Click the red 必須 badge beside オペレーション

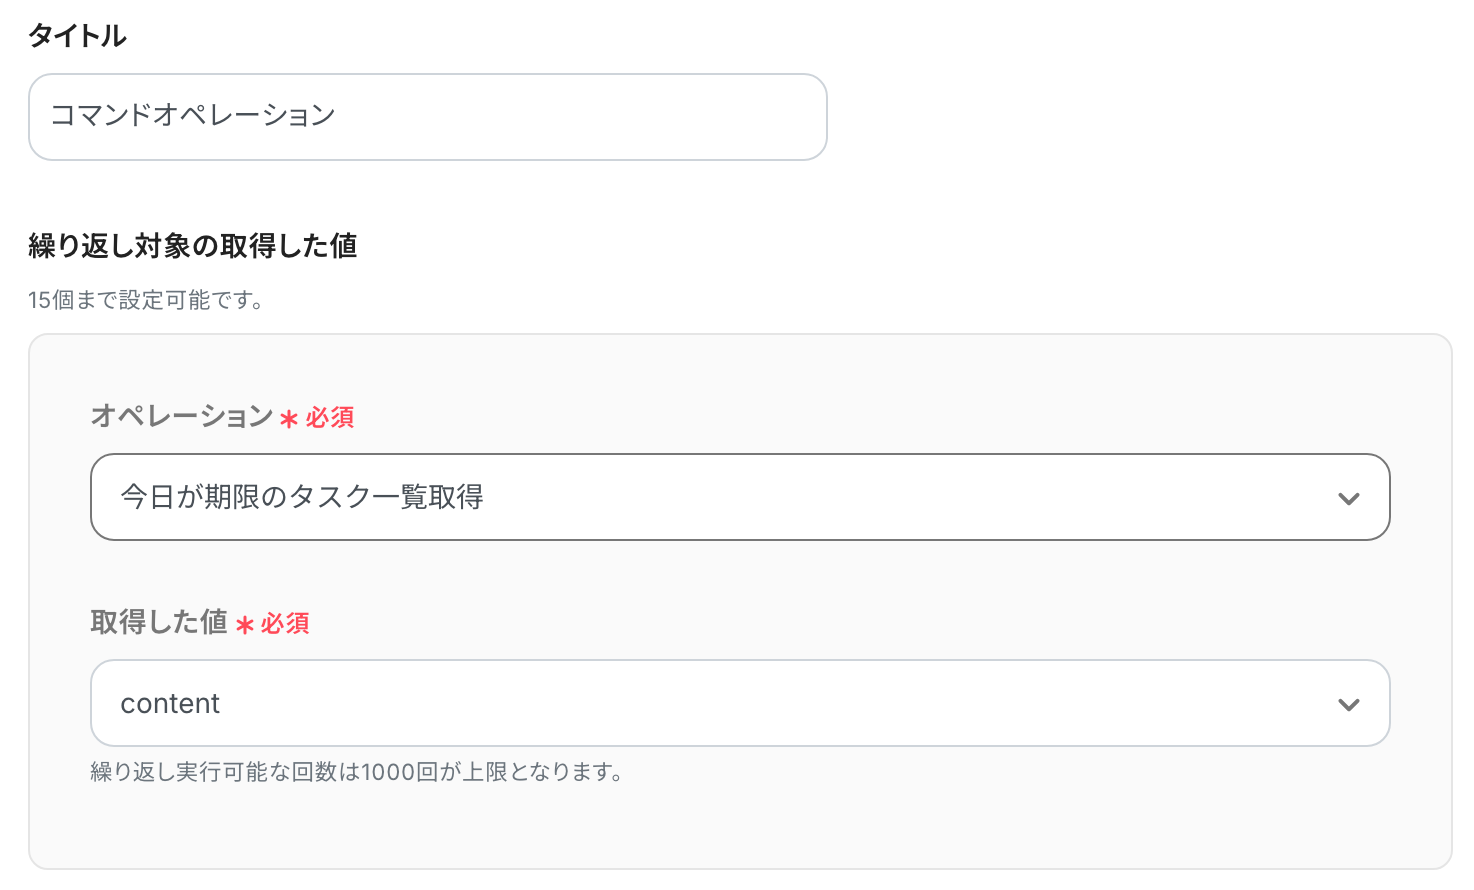(330, 418)
